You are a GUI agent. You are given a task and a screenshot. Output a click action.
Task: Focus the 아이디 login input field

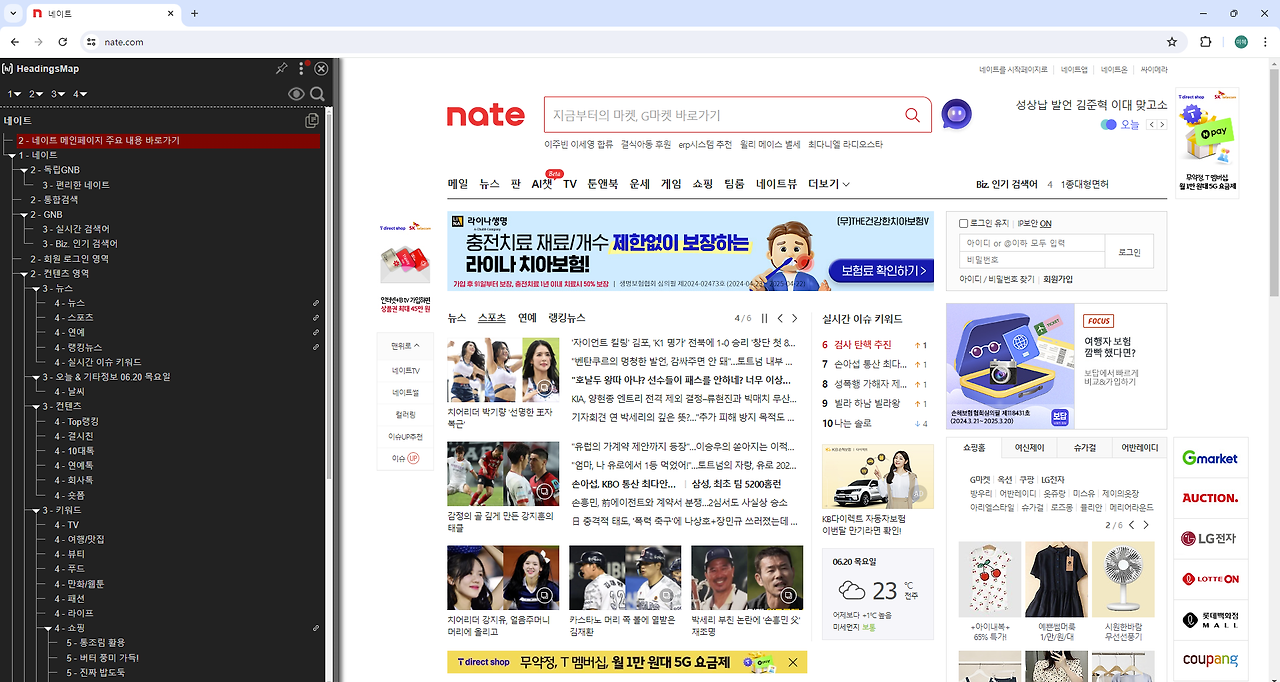(1032, 243)
